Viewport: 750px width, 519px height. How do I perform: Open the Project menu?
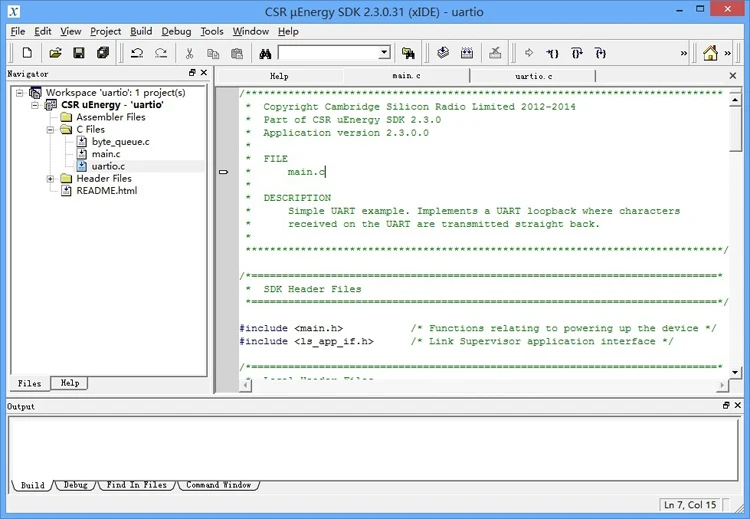pyautogui.click(x=105, y=32)
